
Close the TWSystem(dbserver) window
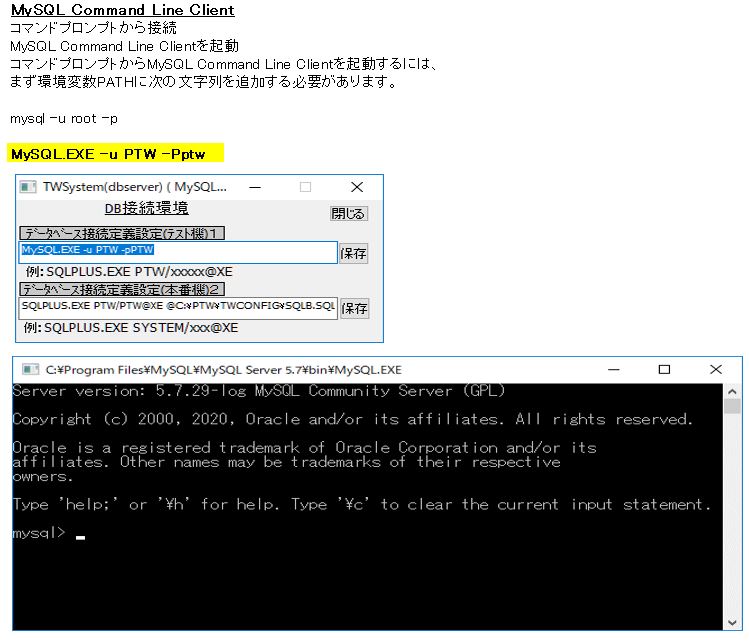pyautogui.click(x=357, y=187)
